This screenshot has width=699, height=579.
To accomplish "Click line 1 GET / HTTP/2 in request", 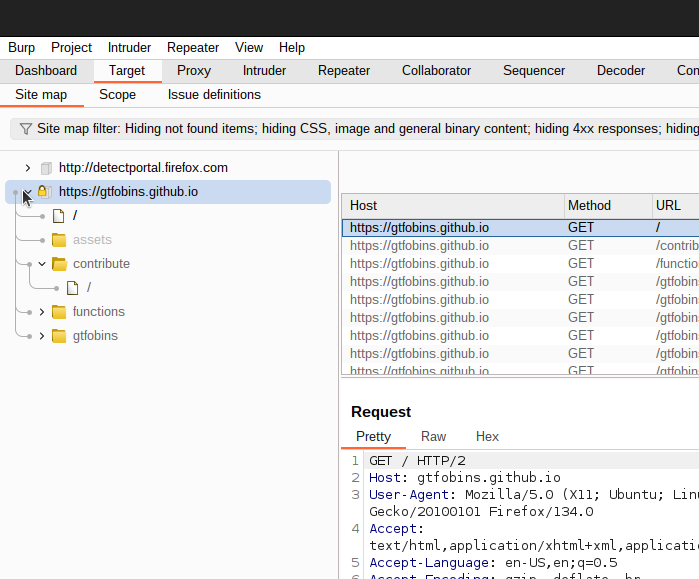I will point(417,461).
